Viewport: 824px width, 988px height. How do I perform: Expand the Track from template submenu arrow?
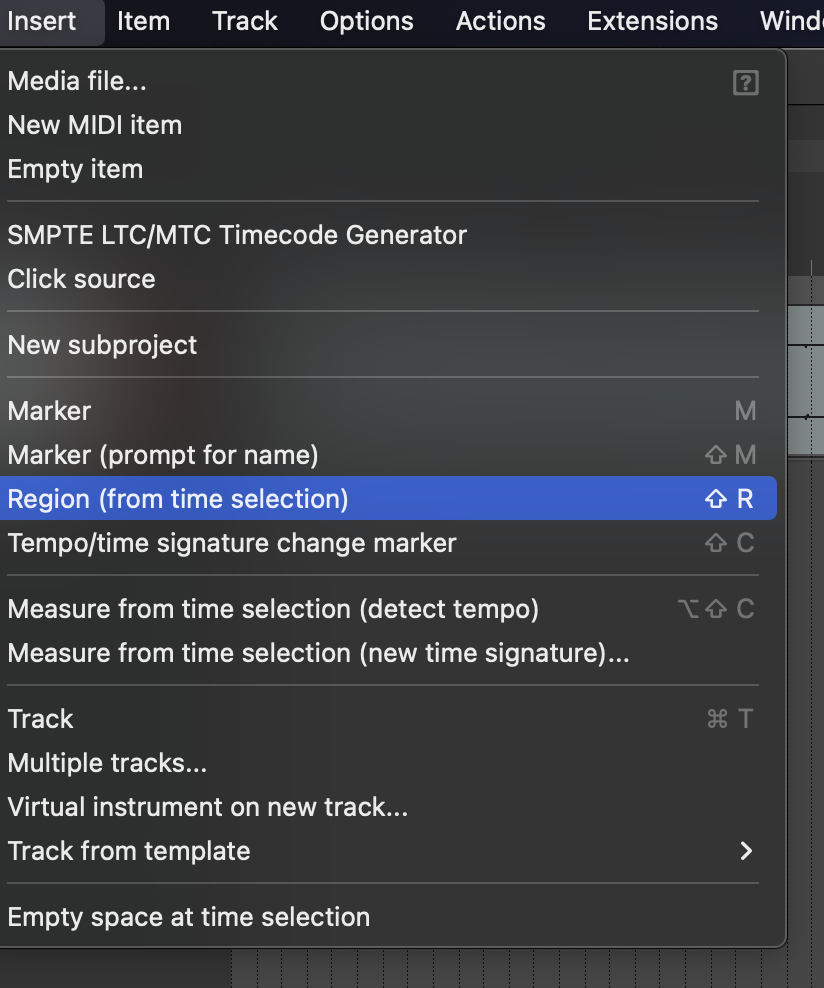(x=746, y=851)
